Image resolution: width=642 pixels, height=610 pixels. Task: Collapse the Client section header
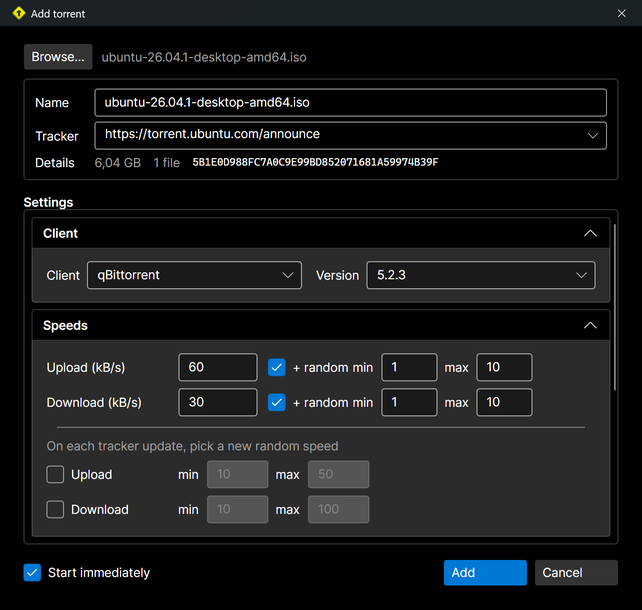tap(321, 233)
